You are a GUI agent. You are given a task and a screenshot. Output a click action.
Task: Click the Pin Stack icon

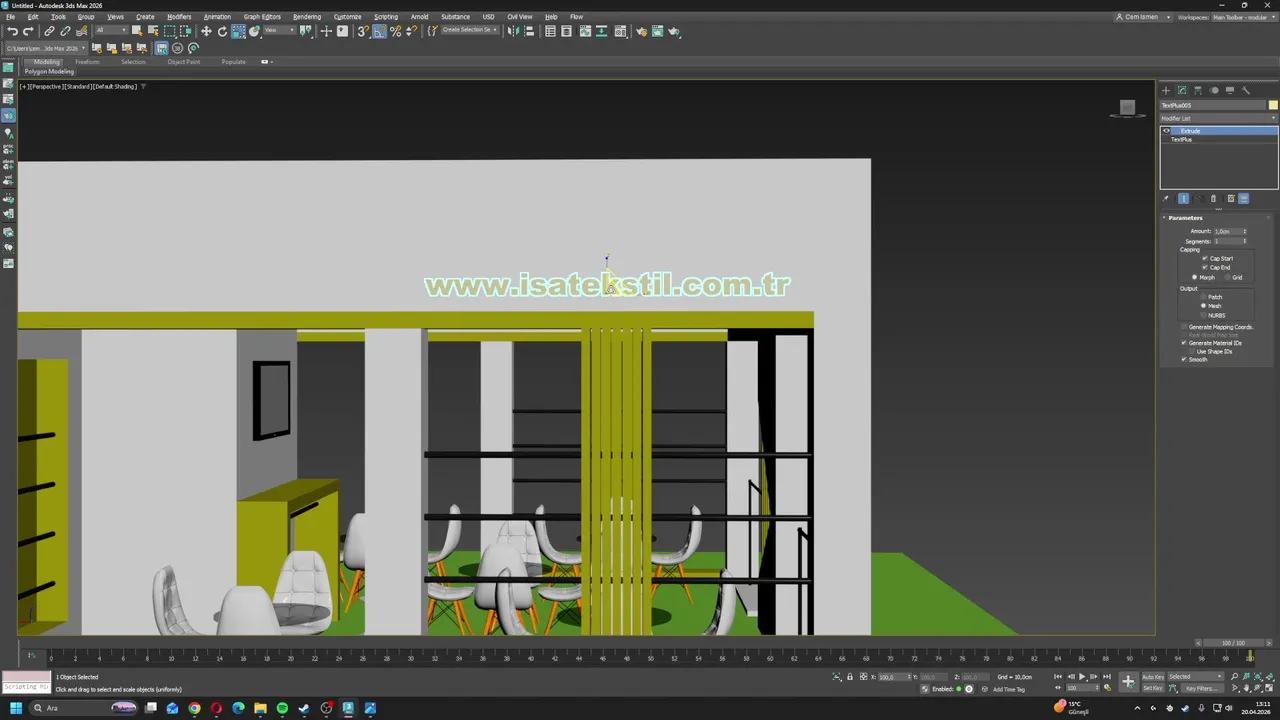pyautogui.click(x=1165, y=198)
